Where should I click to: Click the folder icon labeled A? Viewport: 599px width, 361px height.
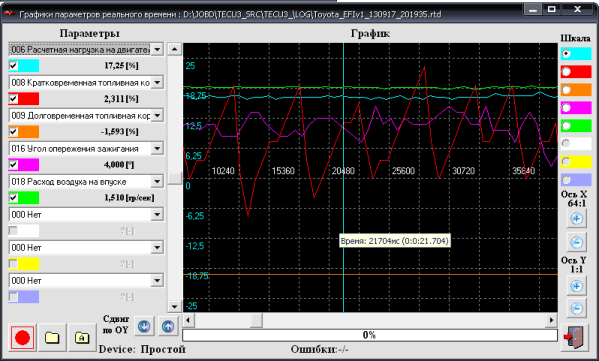[82, 337]
